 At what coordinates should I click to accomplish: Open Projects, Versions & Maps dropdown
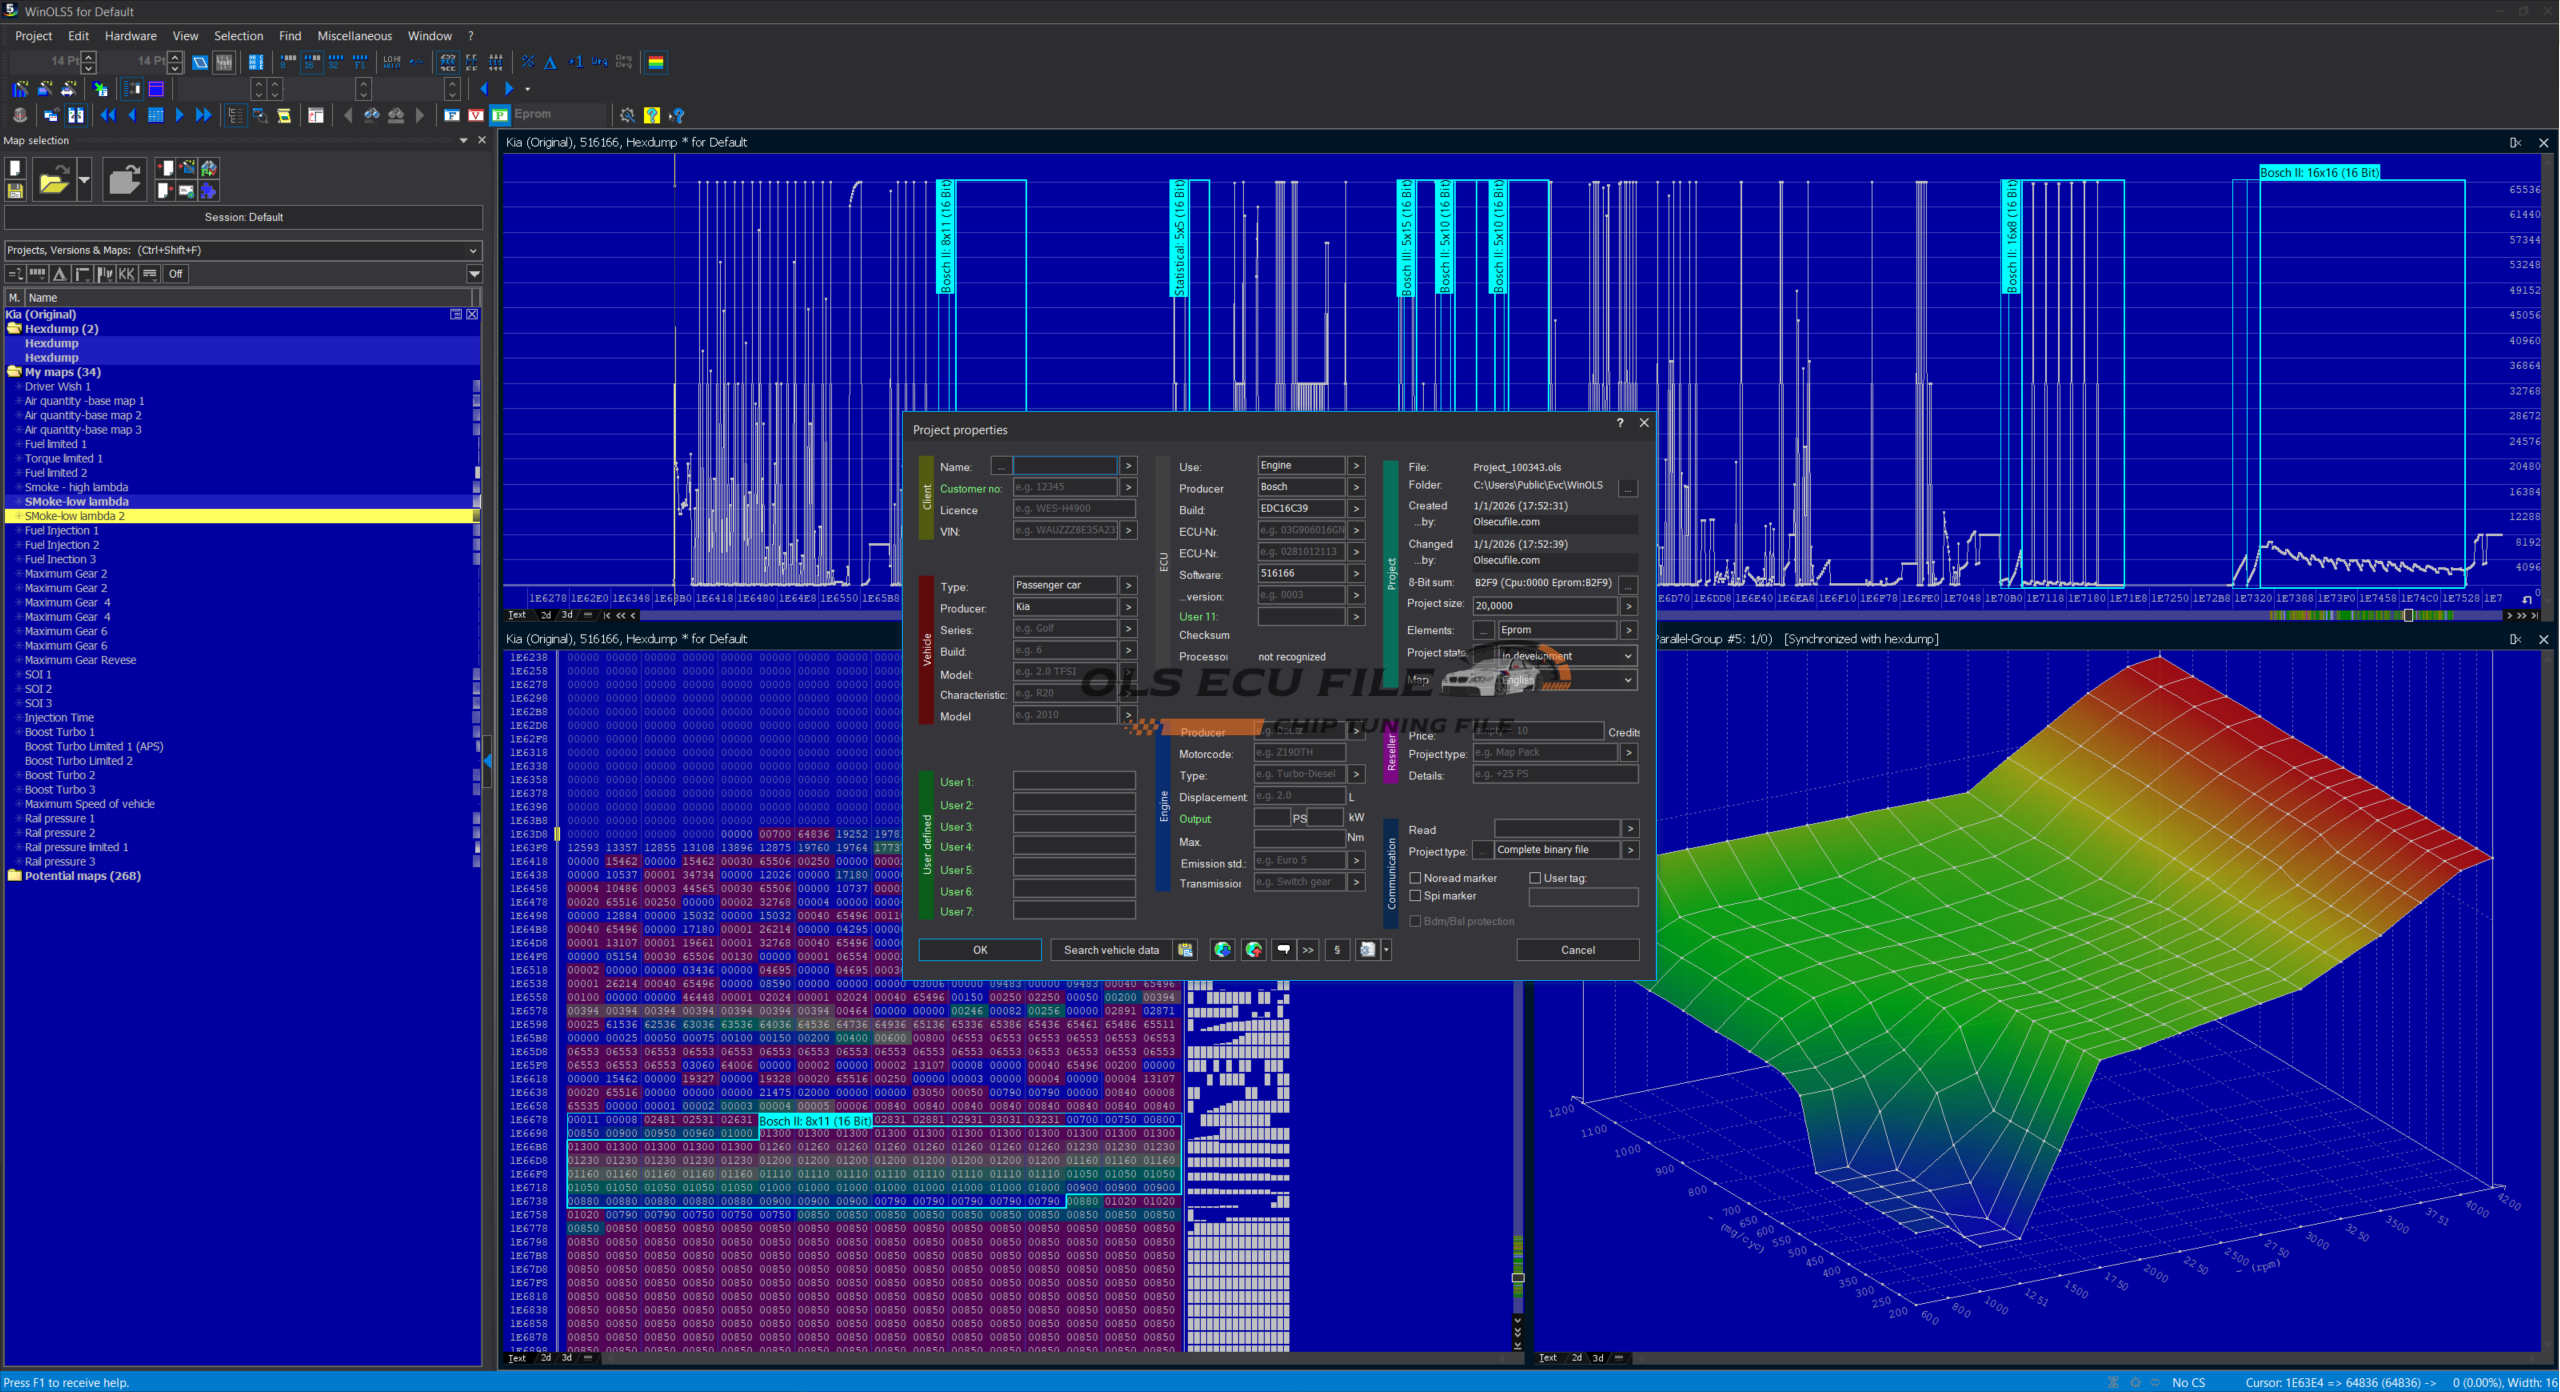pos(473,250)
